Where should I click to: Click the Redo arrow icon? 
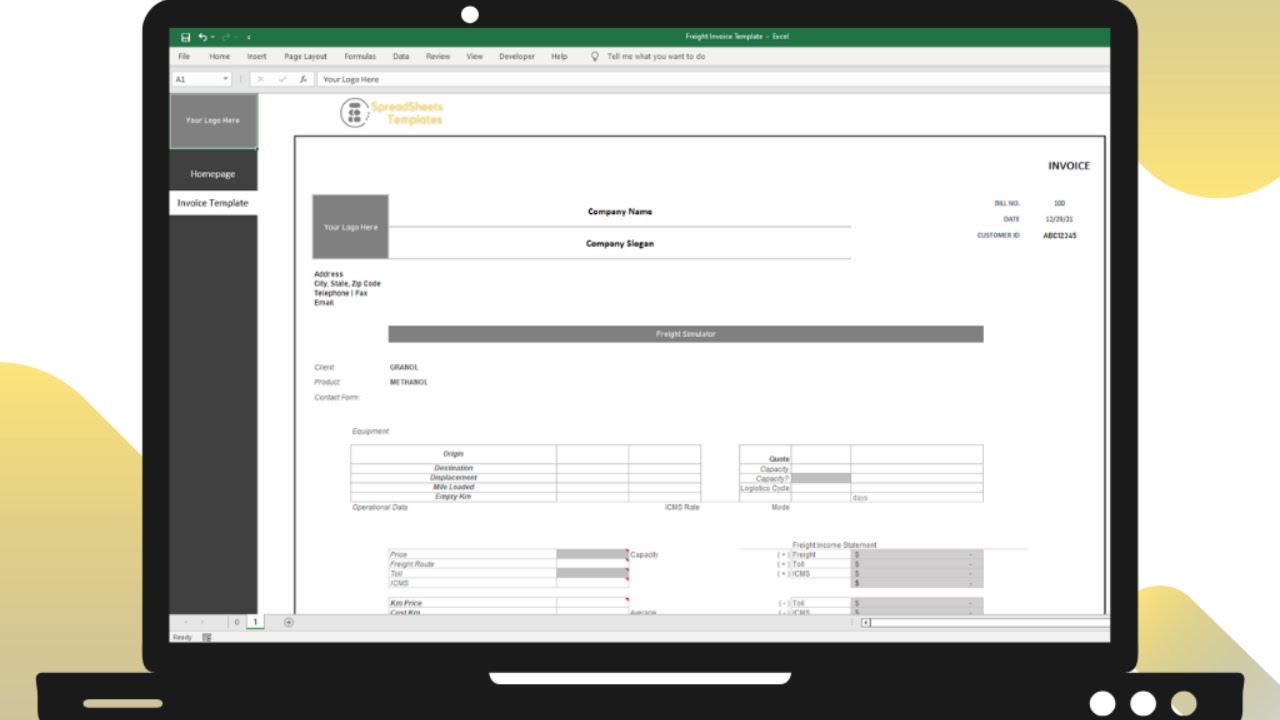click(226, 37)
